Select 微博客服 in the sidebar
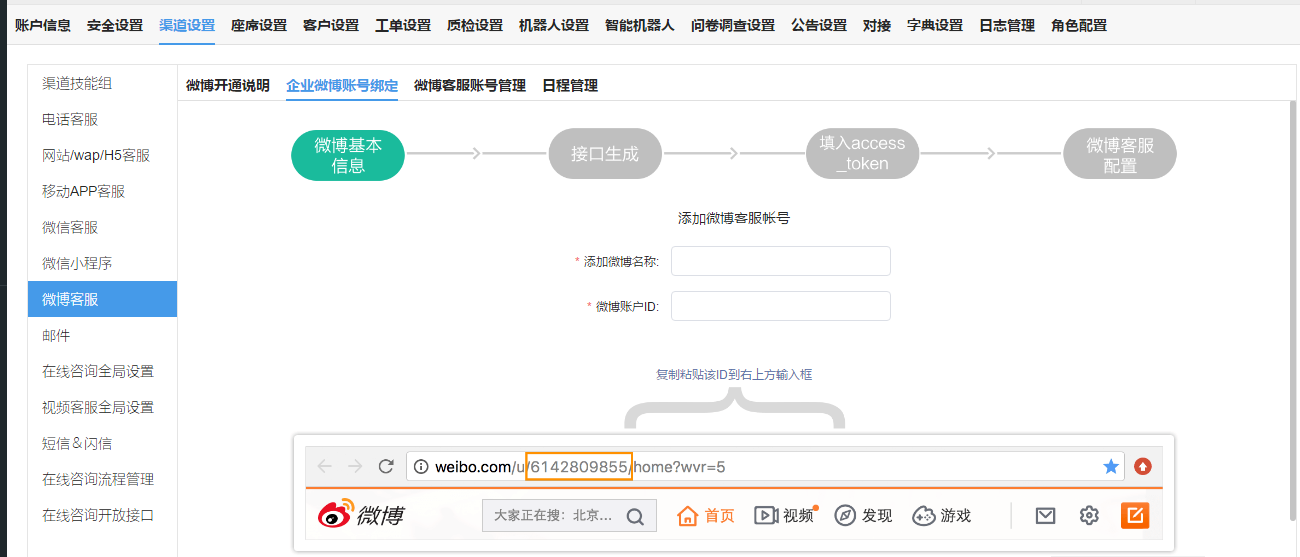 (x=102, y=299)
